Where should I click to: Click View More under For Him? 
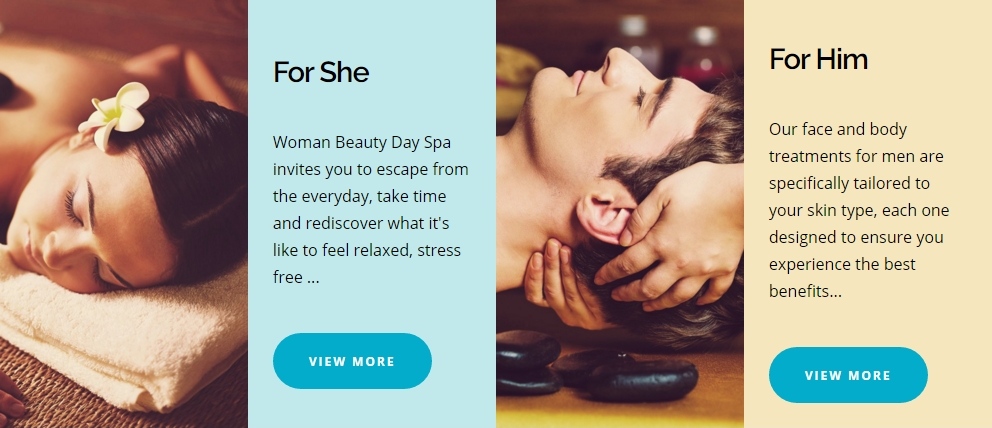pos(848,375)
